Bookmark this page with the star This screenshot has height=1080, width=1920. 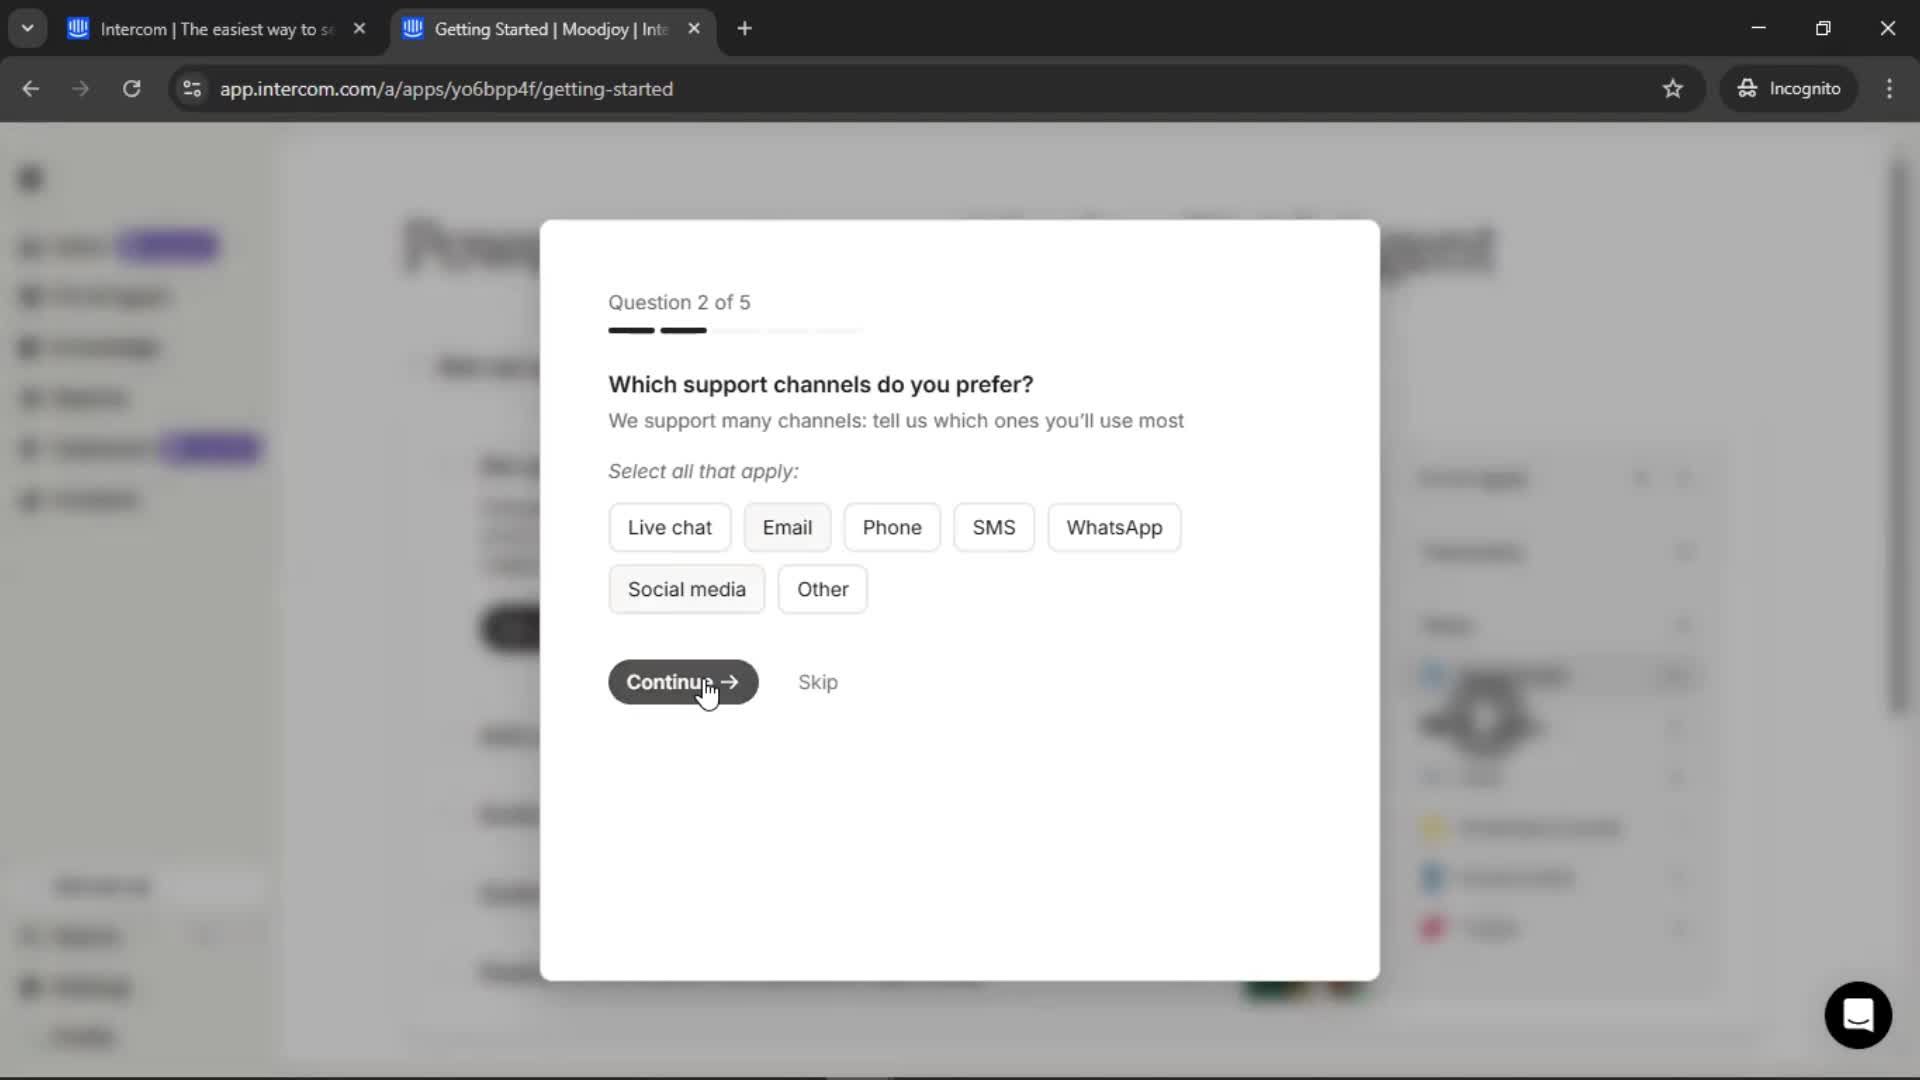(x=1673, y=89)
